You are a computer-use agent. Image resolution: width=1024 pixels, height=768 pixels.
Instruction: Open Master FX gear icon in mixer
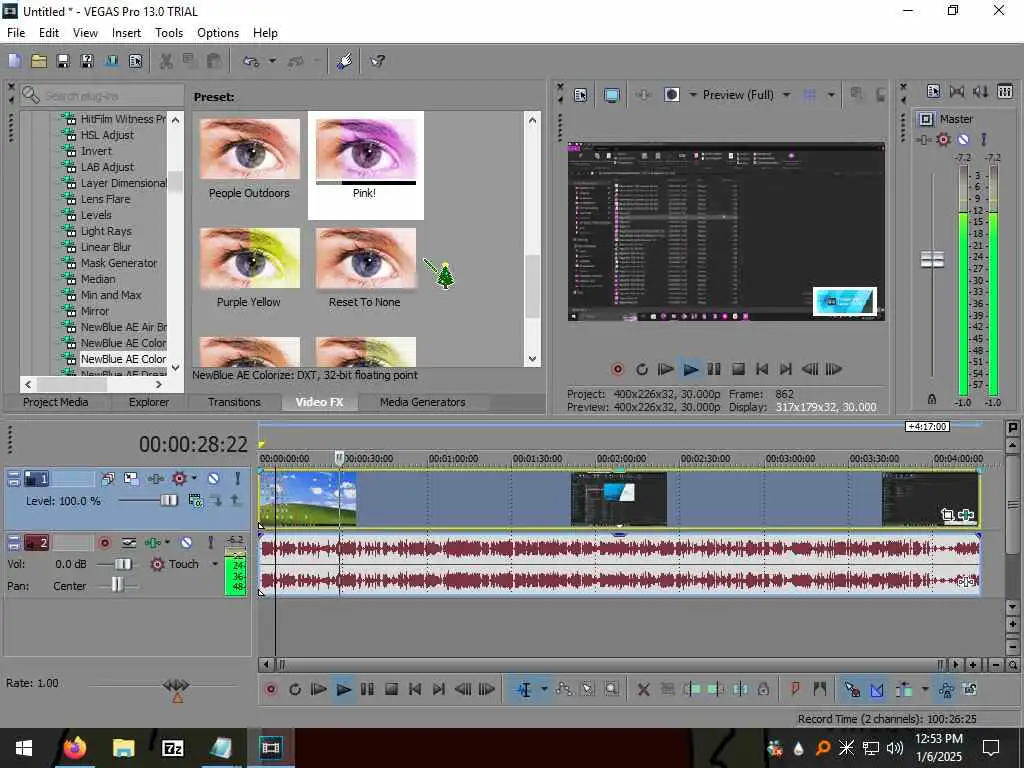943,139
